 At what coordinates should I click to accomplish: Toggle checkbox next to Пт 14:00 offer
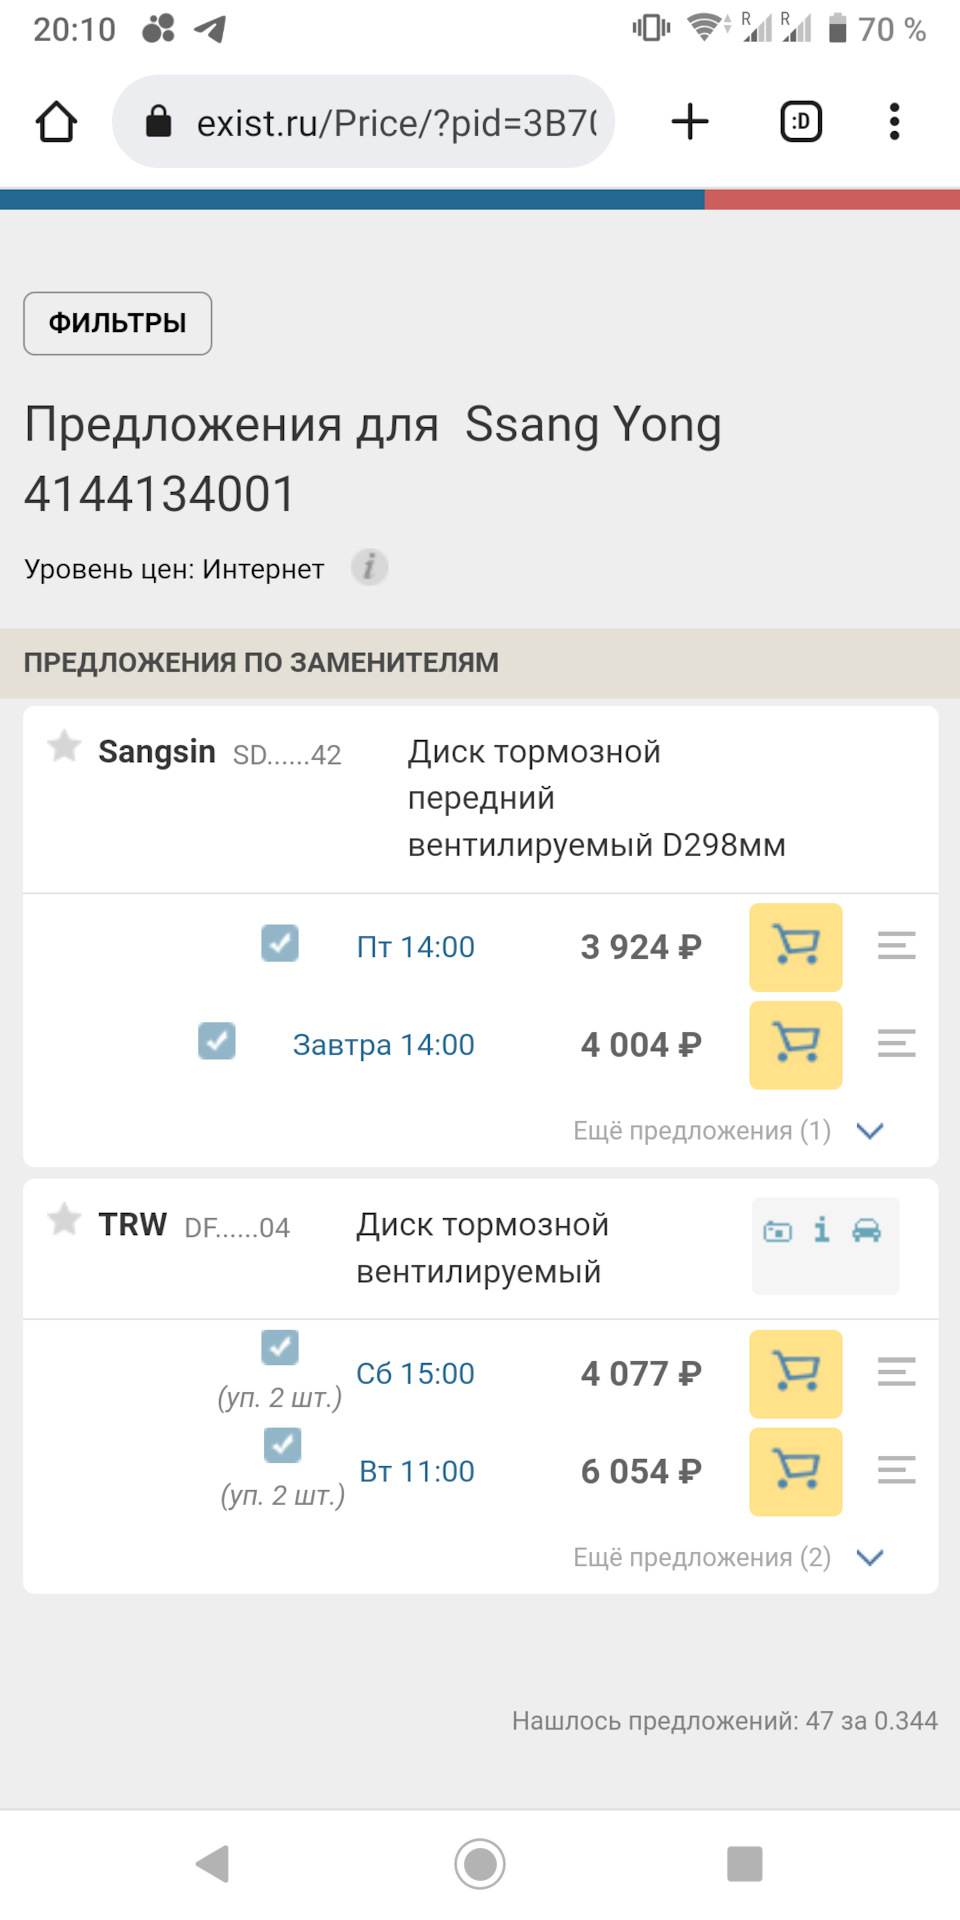click(x=280, y=943)
